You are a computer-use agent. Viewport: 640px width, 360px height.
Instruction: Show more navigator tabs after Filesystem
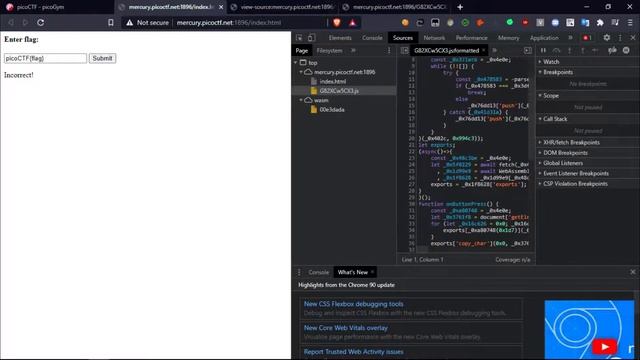(353, 50)
